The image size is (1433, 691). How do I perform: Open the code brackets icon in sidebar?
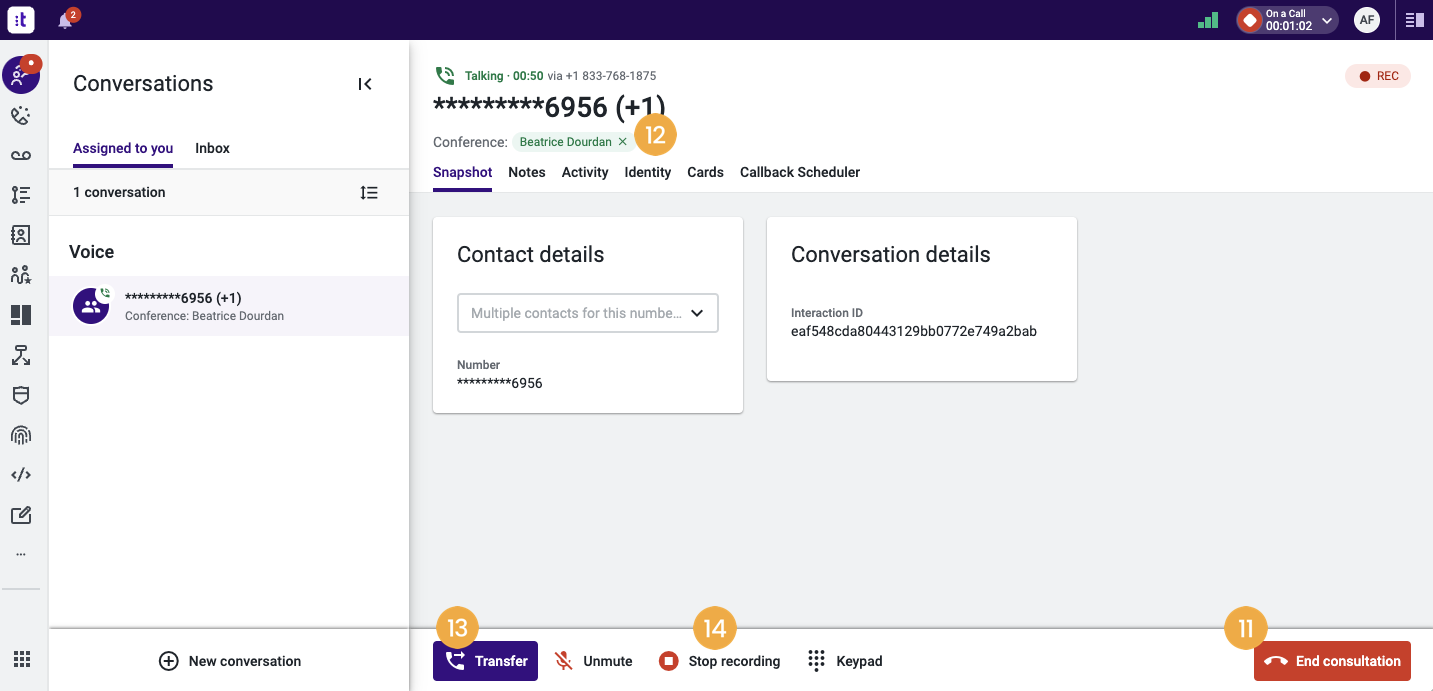(x=21, y=475)
